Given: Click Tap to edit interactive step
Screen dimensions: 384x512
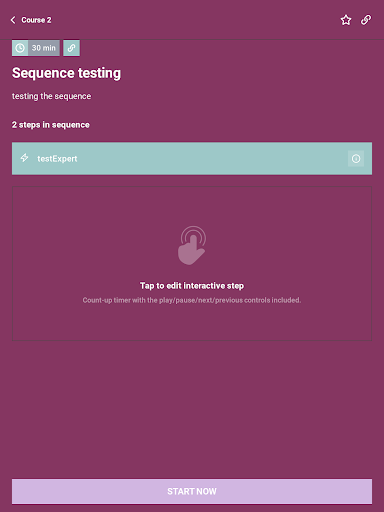Looking at the screenshot, I should (x=192, y=286).
